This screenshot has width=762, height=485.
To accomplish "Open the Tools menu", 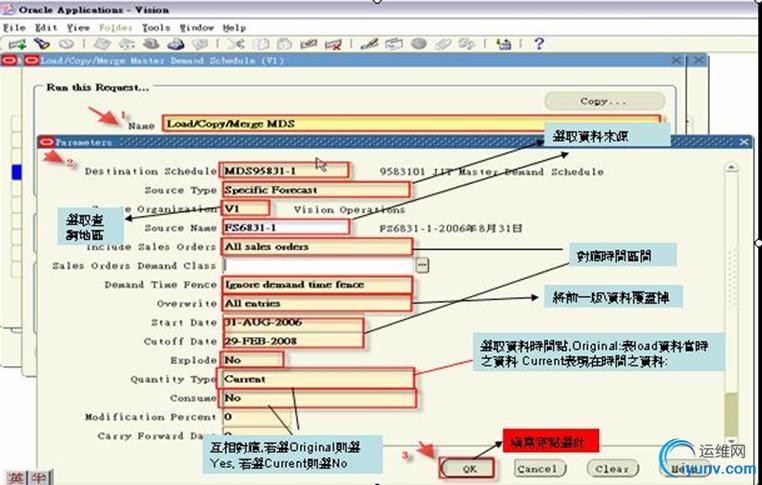I will coord(156,28).
